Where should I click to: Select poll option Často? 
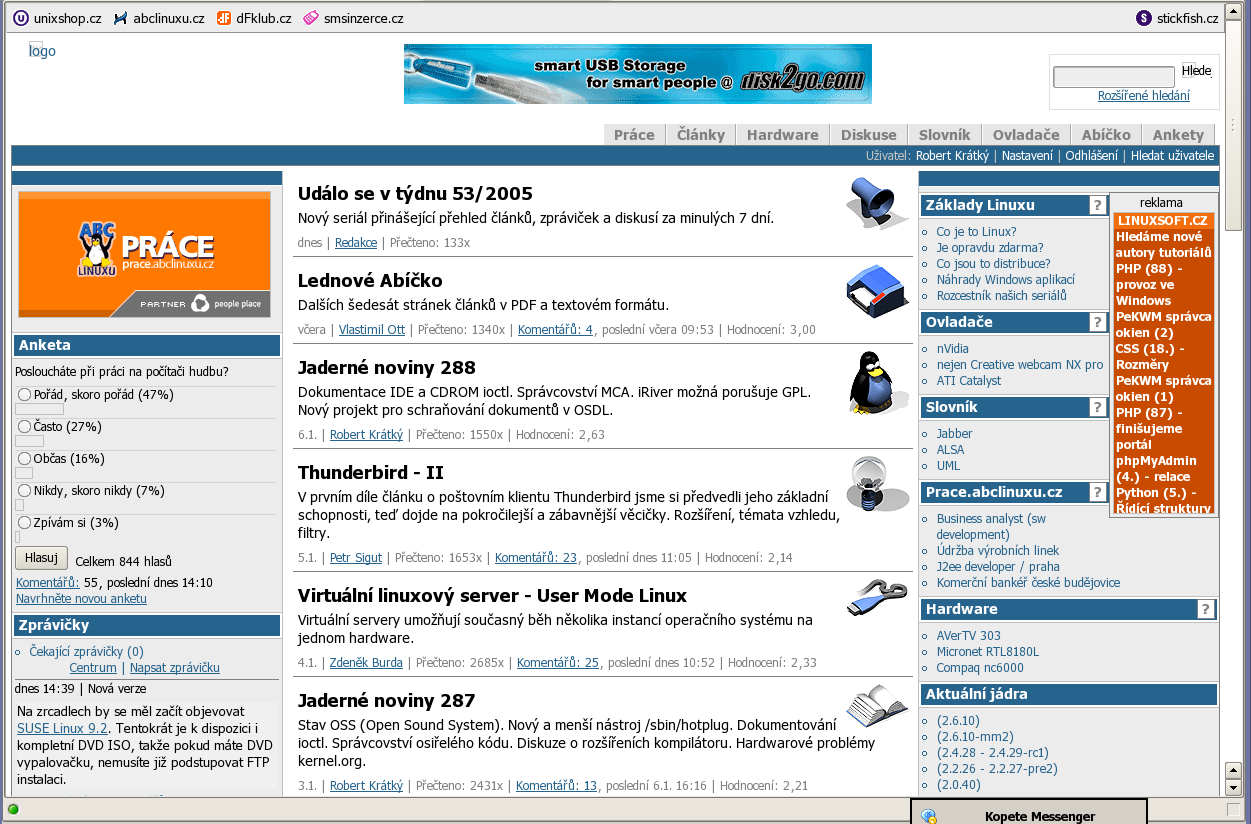tap(25, 427)
